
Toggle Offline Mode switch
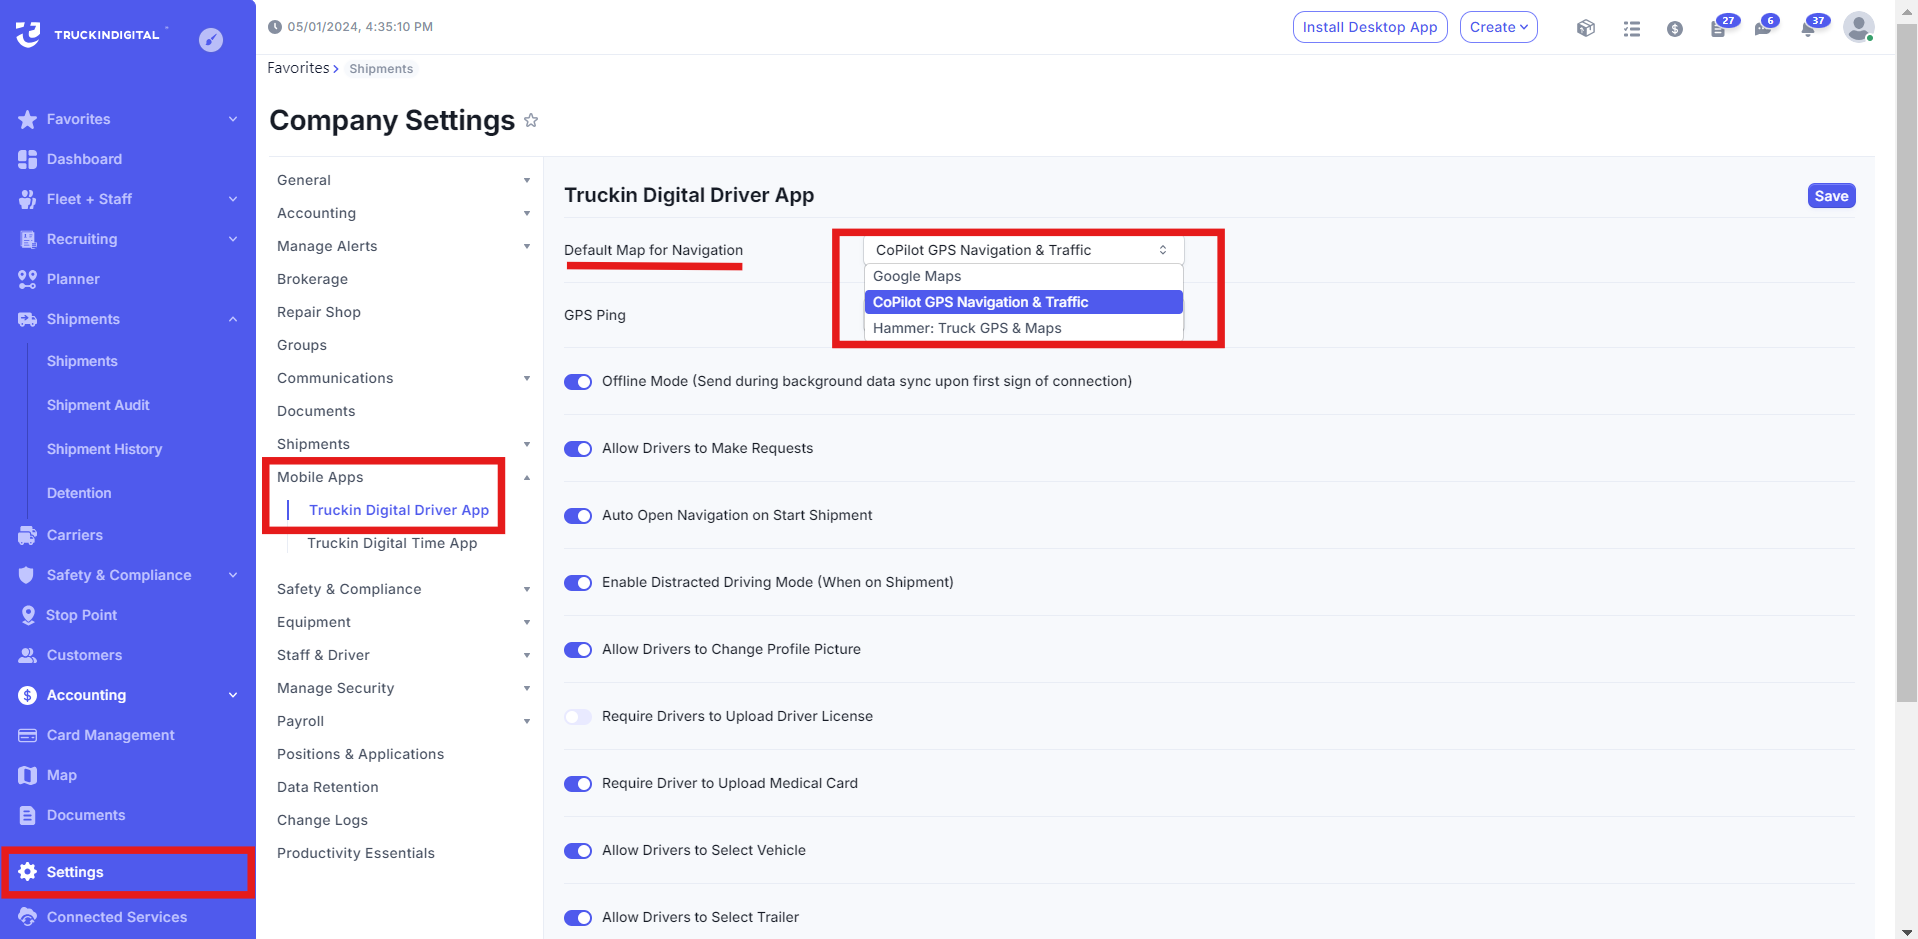click(x=578, y=382)
